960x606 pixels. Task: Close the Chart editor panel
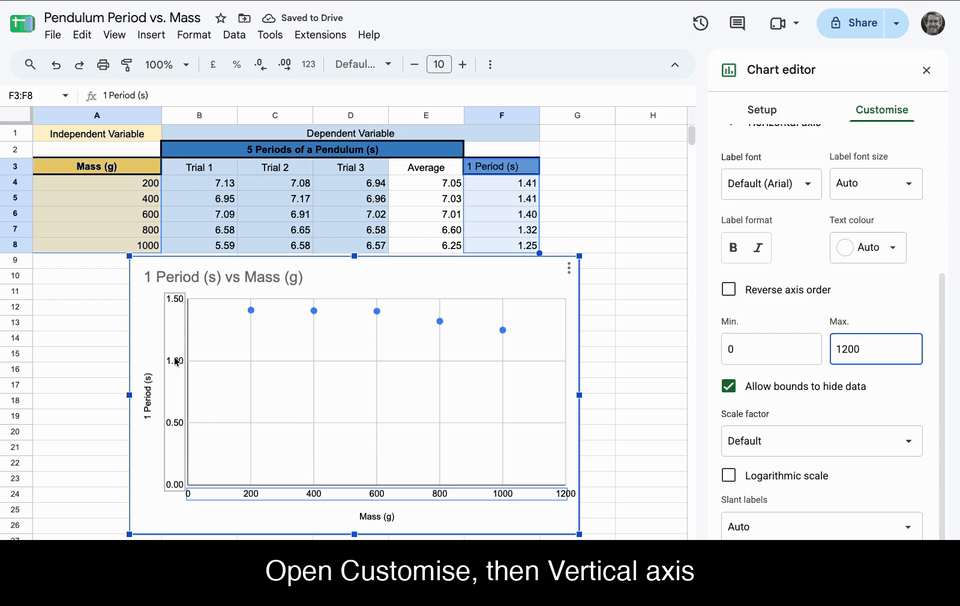pyautogui.click(x=926, y=70)
